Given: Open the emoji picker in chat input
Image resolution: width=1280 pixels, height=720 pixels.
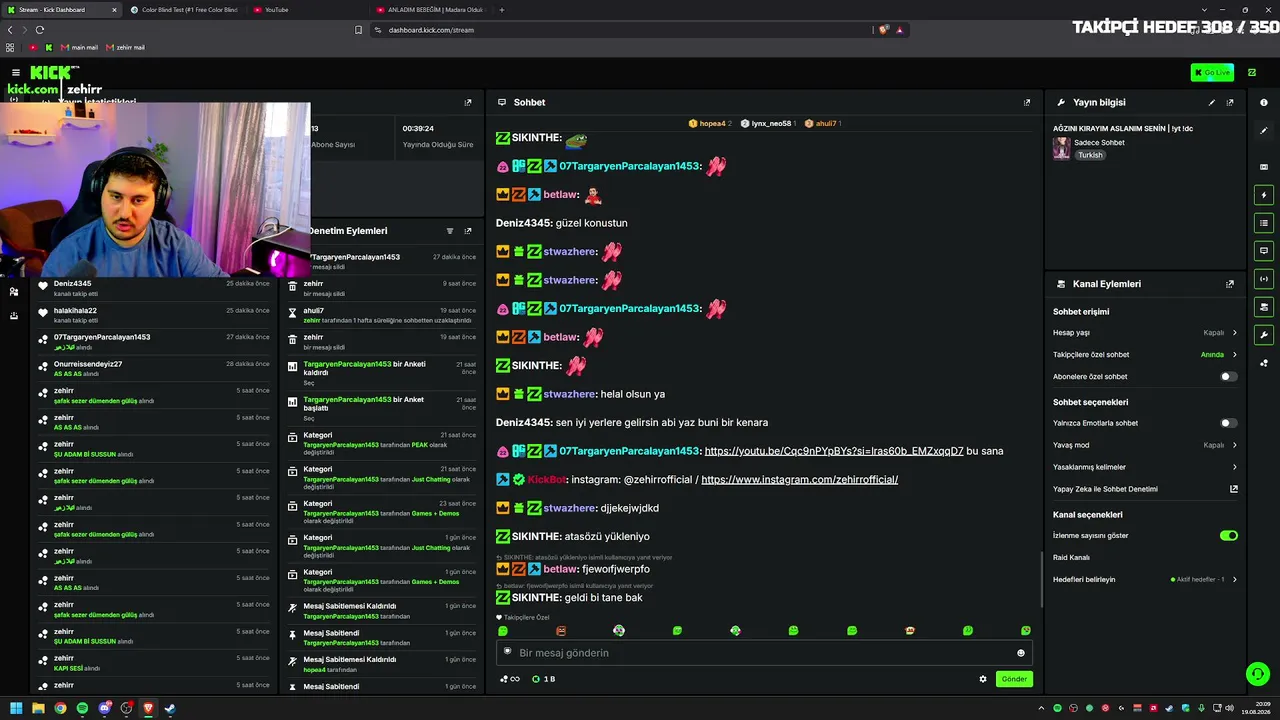Looking at the screenshot, I should (1020, 653).
